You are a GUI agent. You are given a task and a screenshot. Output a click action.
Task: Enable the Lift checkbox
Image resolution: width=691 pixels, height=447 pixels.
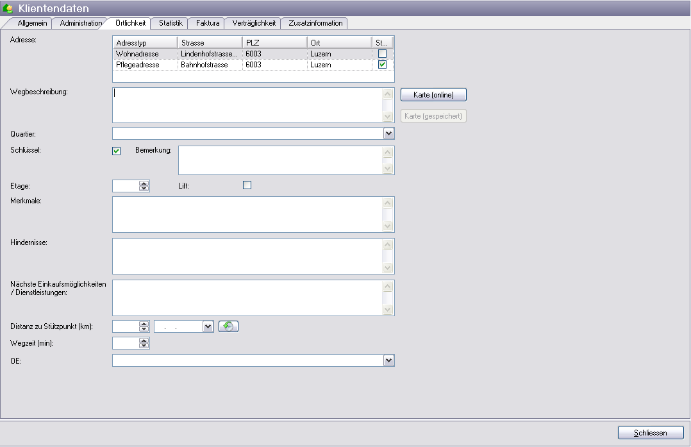pyautogui.click(x=247, y=185)
